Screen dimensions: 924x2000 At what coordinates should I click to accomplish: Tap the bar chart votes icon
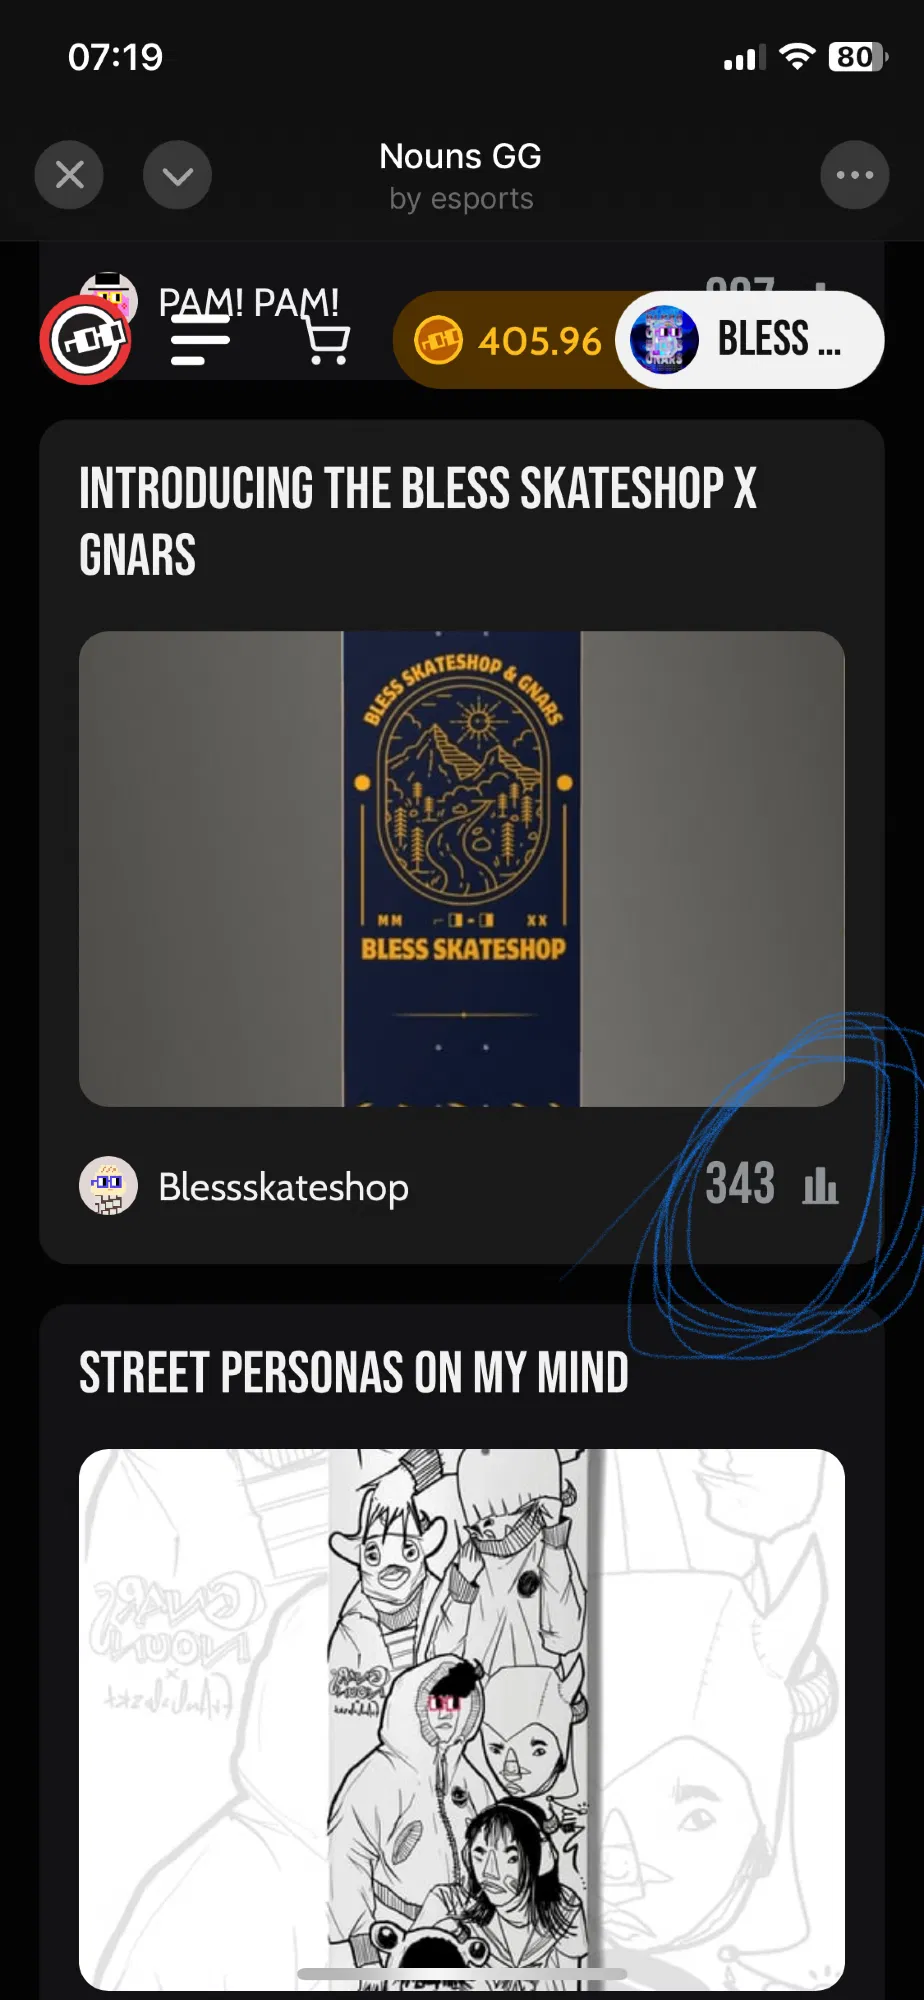(x=820, y=1186)
